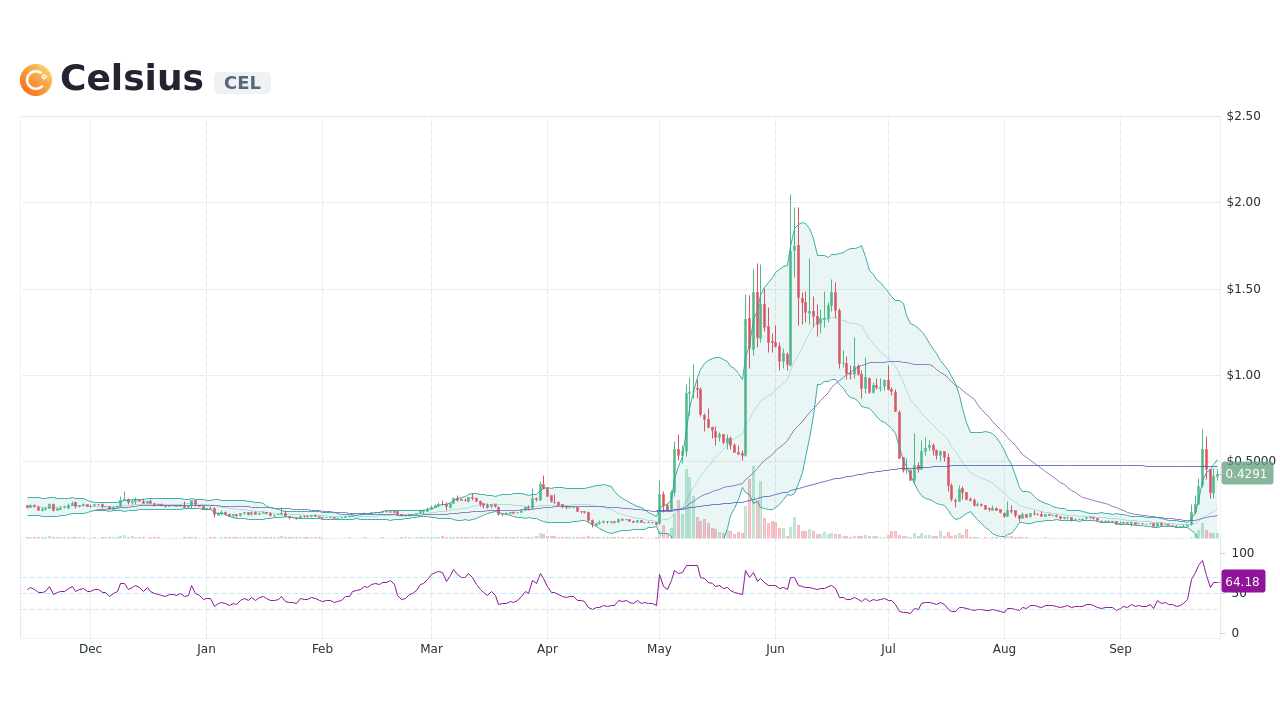Click the Dec label on the time axis
Image resolution: width=1280 pixels, height=720 pixels.
90,648
